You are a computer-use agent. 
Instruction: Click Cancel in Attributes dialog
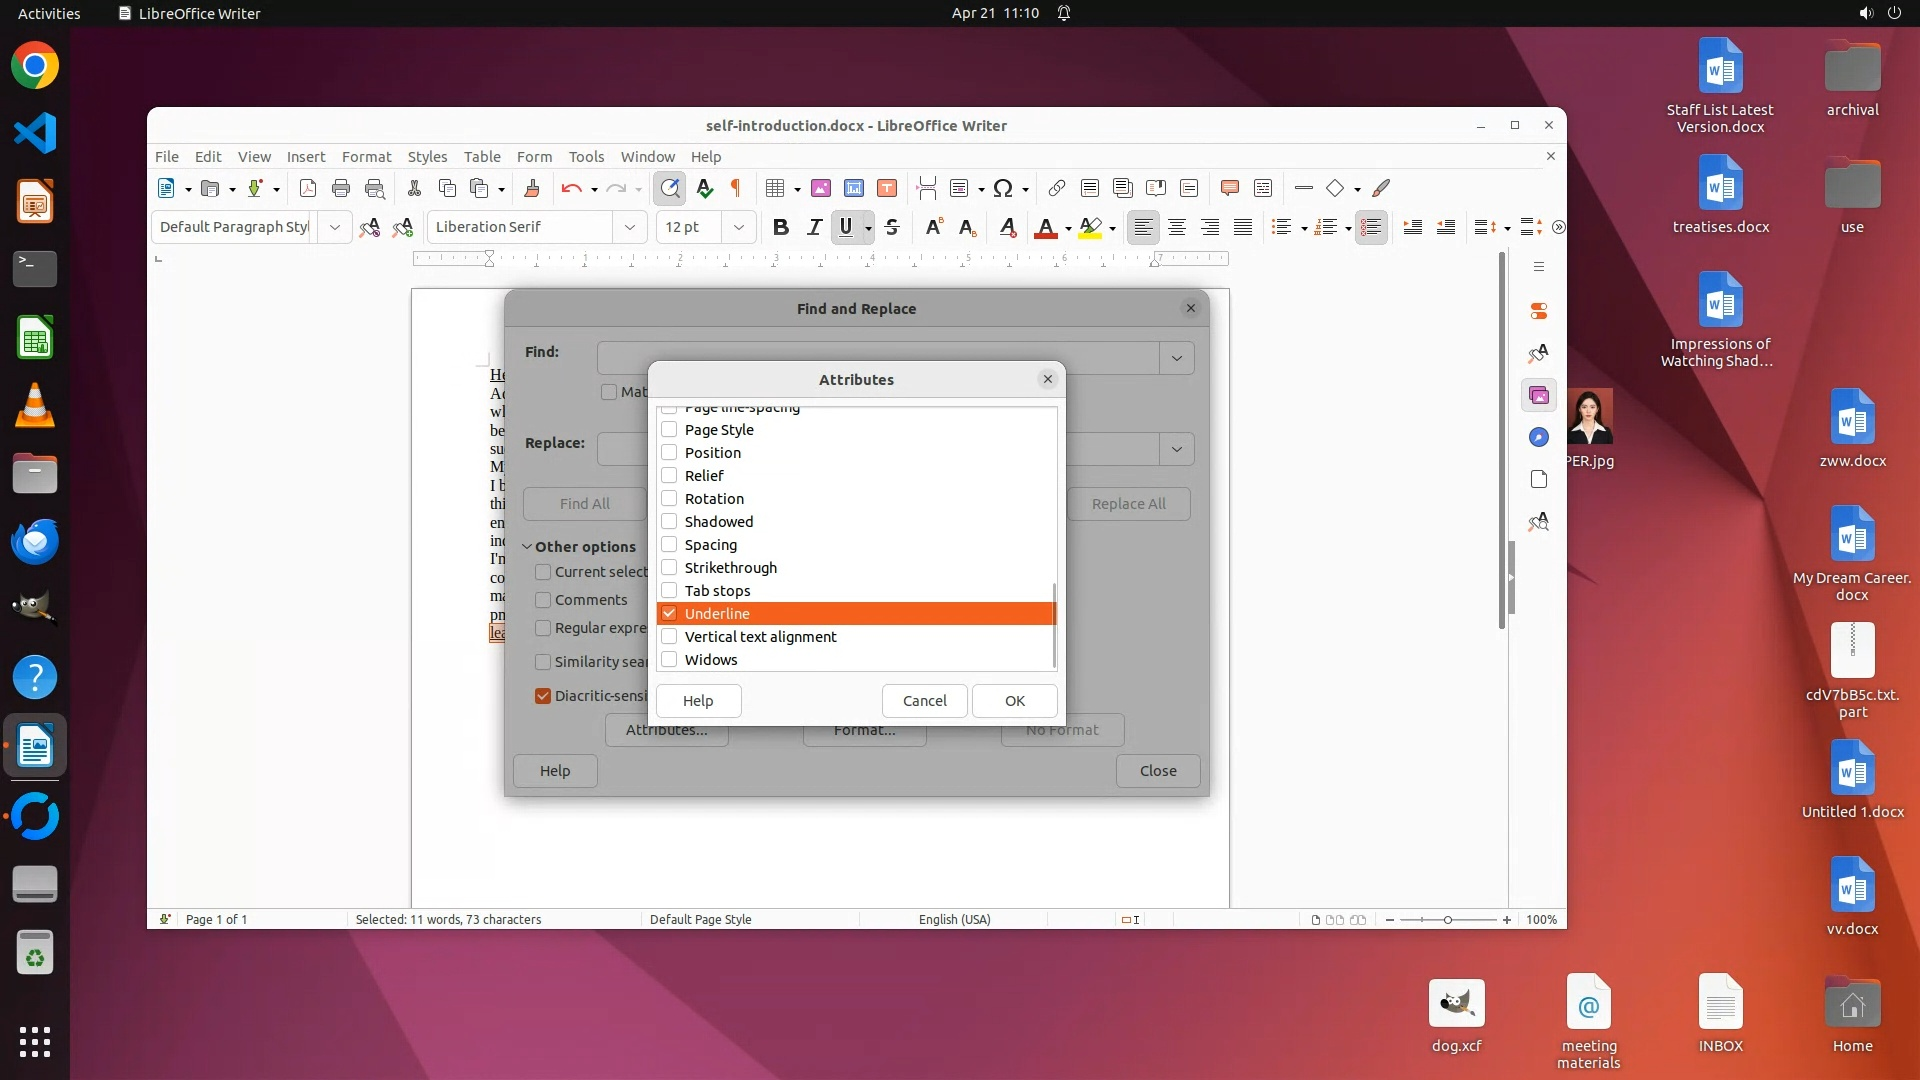coord(924,700)
